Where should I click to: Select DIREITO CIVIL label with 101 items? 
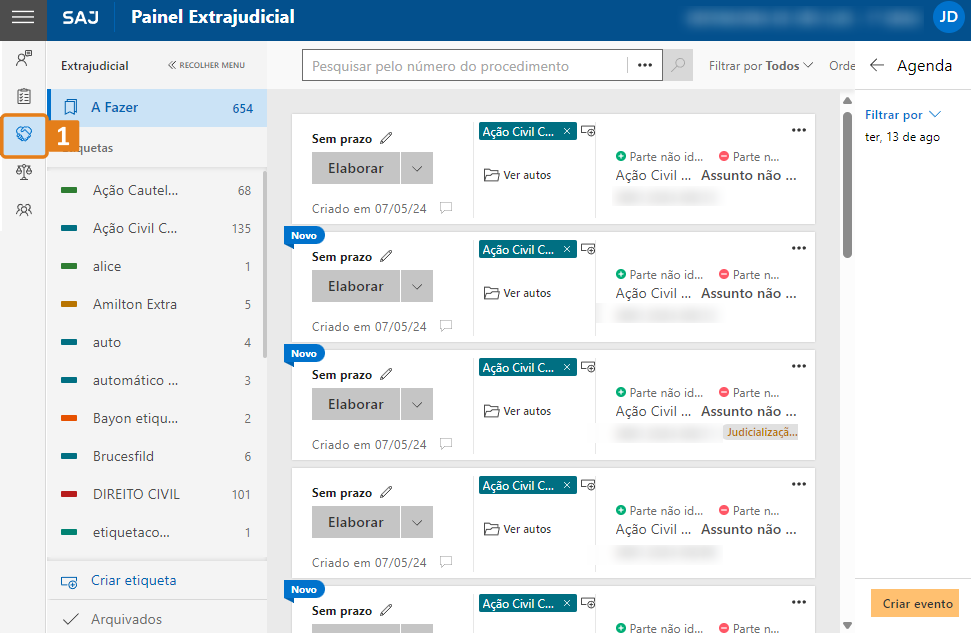(x=156, y=494)
